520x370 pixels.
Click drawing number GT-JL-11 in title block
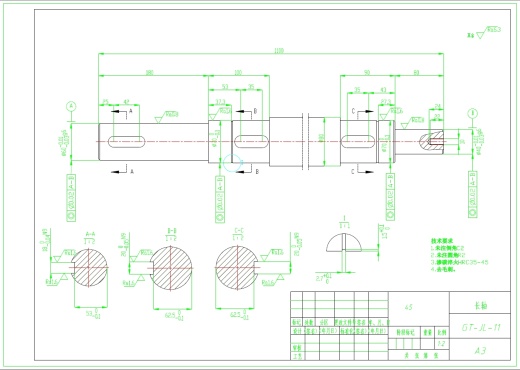coord(481,328)
